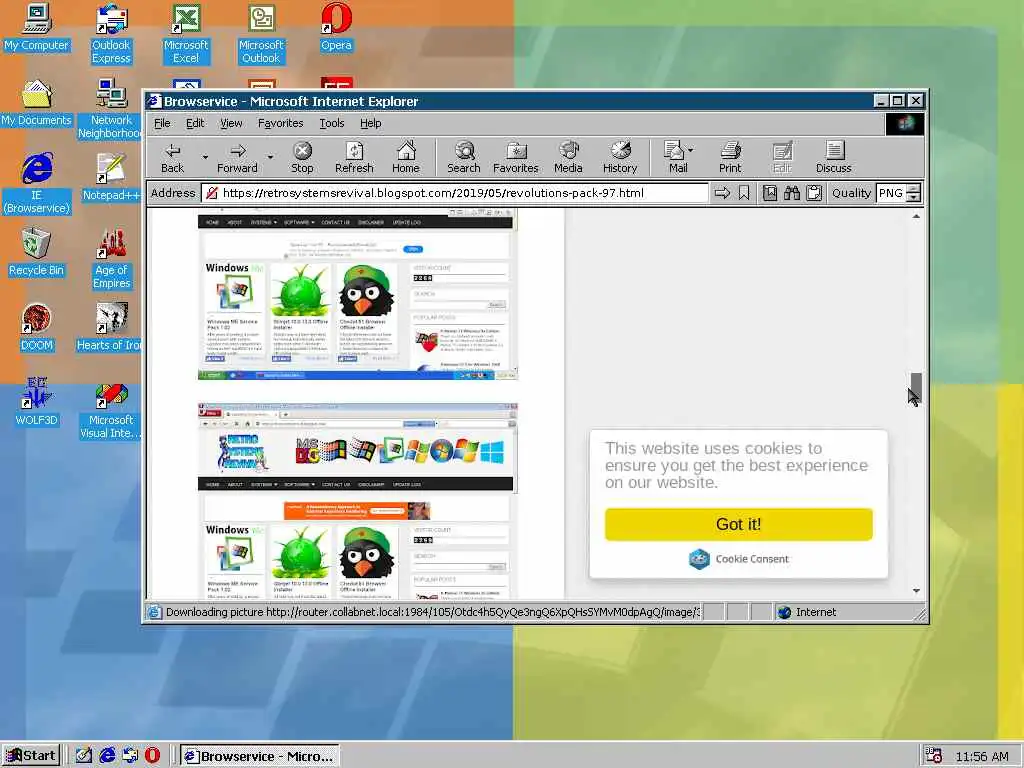
Task: Click the scrollbar down arrow
Action: point(916,590)
